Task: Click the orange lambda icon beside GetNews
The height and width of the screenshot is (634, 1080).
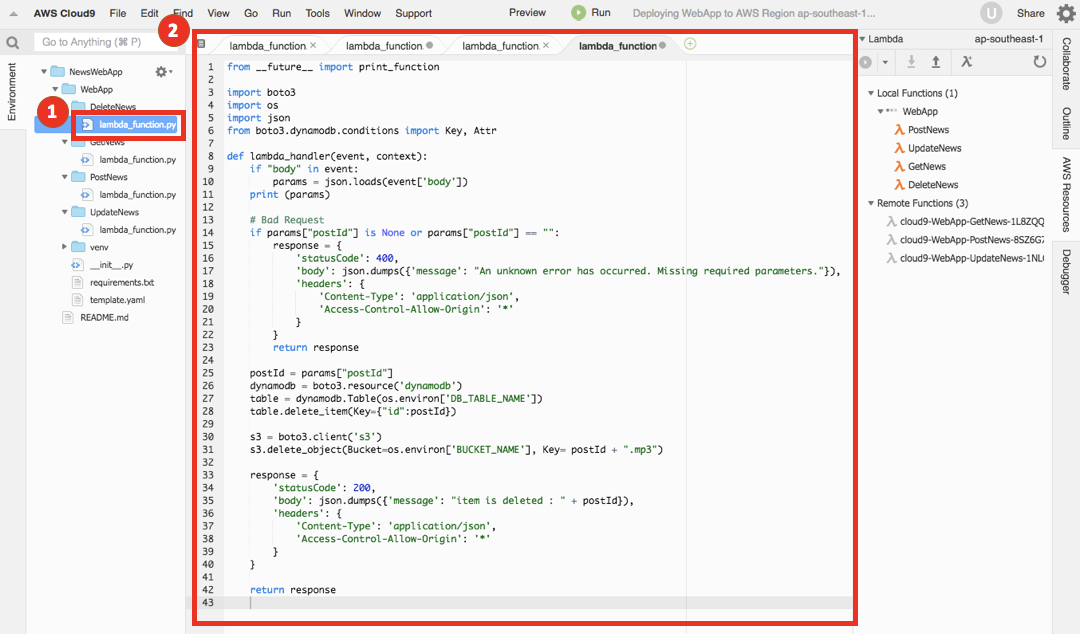Action: click(900, 166)
